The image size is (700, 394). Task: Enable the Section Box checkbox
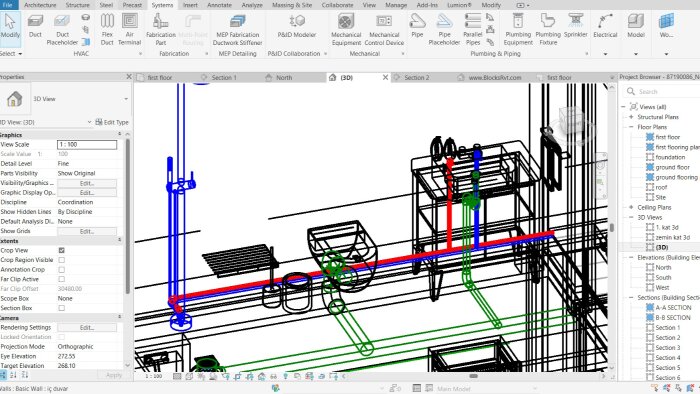coord(62,308)
